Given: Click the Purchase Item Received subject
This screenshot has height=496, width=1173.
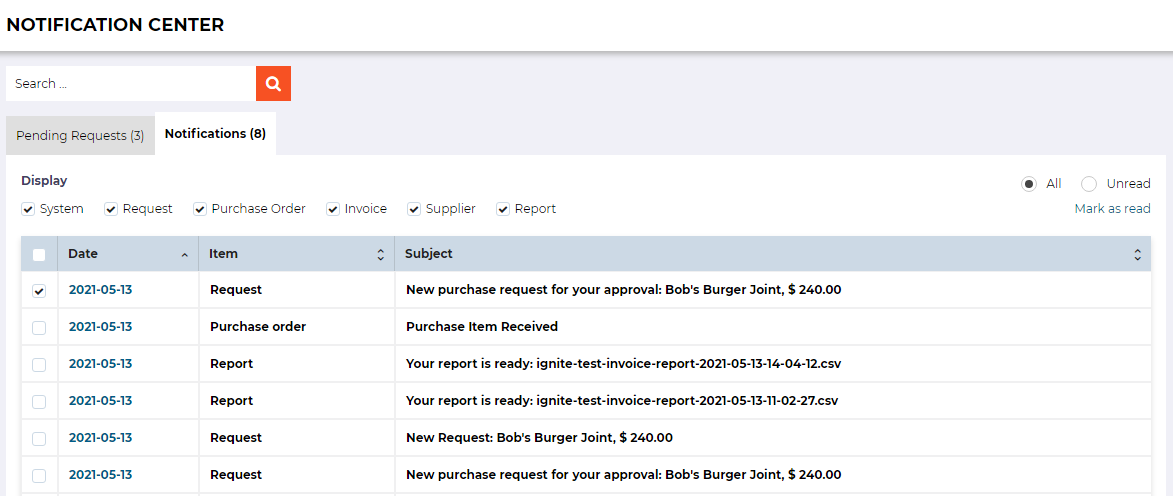Looking at the screenshot, I should pos(482,327).
